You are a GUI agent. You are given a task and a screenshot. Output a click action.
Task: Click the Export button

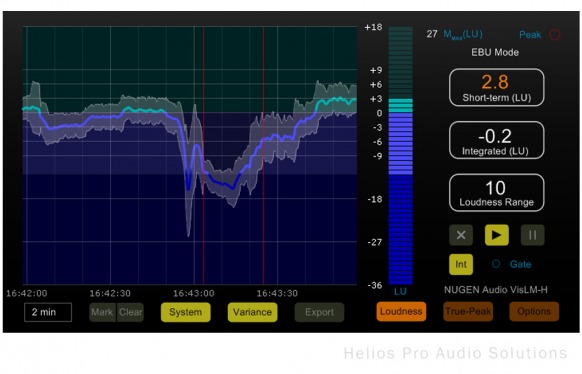tap(319, 312)
